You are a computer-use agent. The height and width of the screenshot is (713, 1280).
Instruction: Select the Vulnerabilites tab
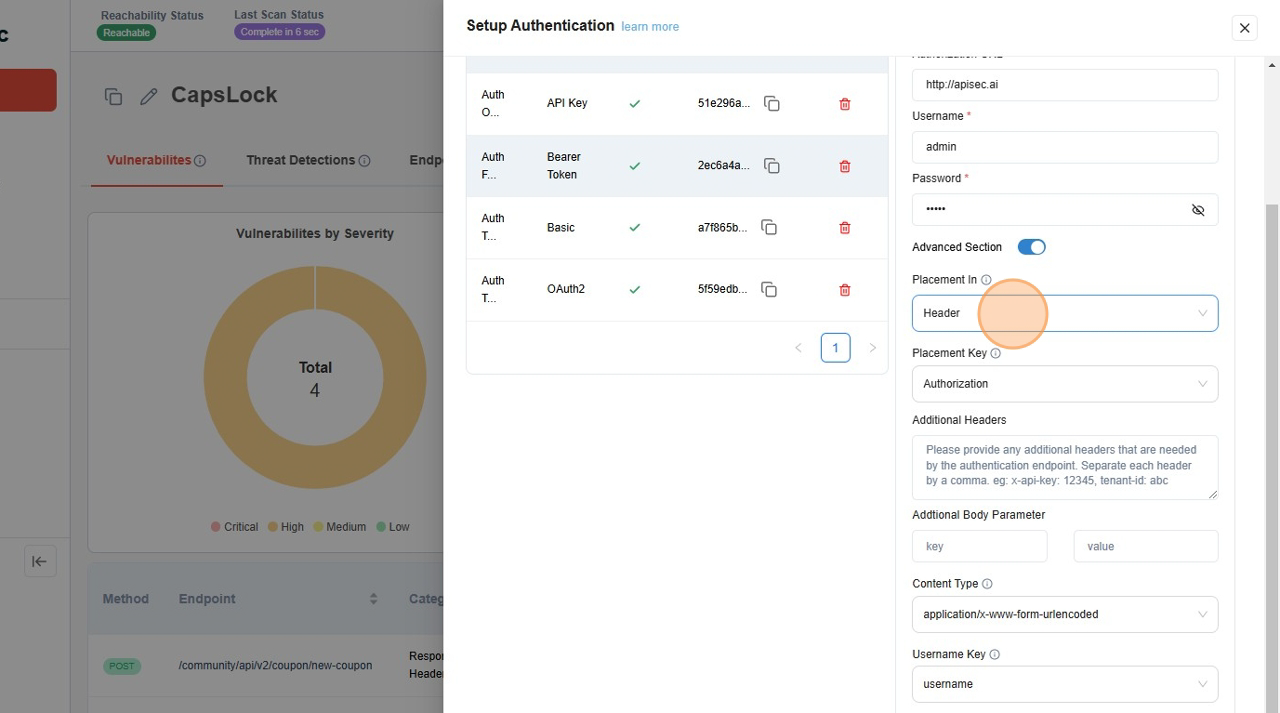[149, 160]
